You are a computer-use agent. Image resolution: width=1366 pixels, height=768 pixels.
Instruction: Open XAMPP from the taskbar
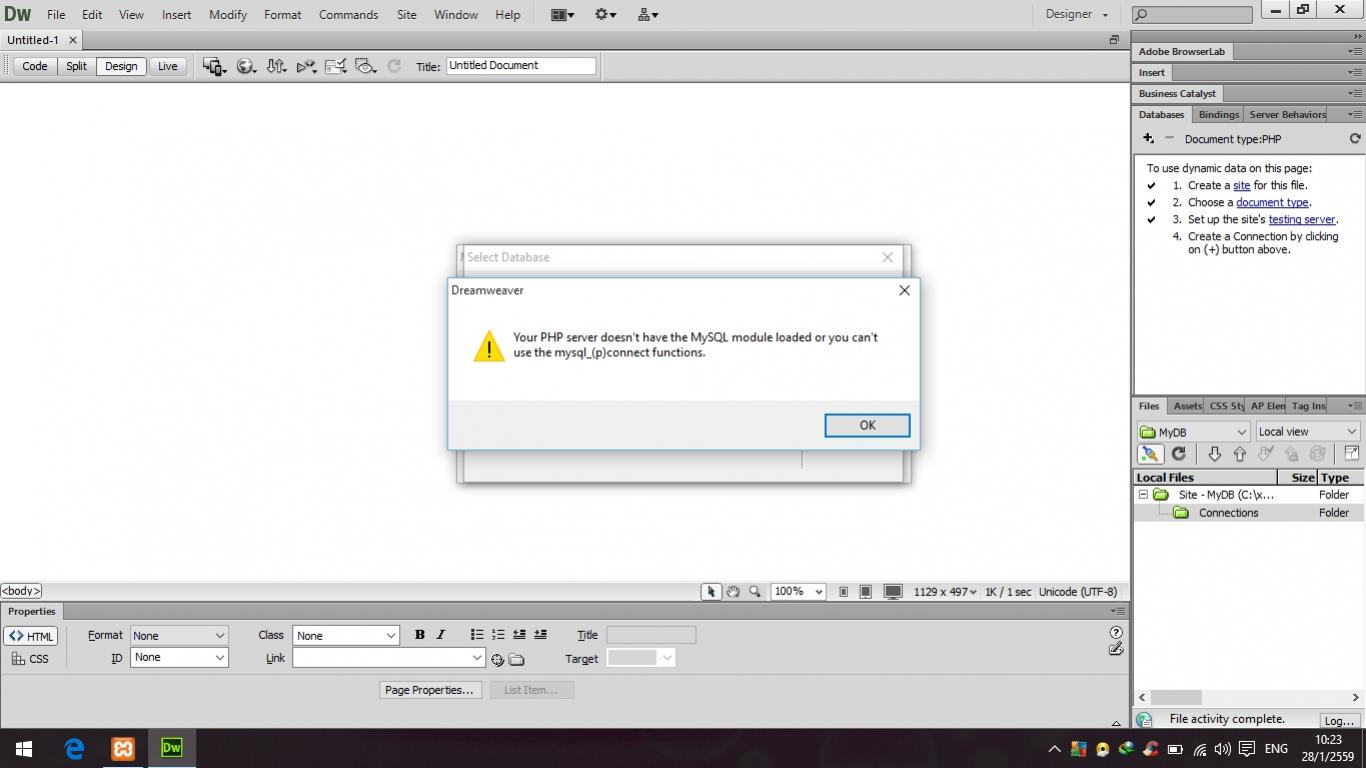(x=123, y=748)
